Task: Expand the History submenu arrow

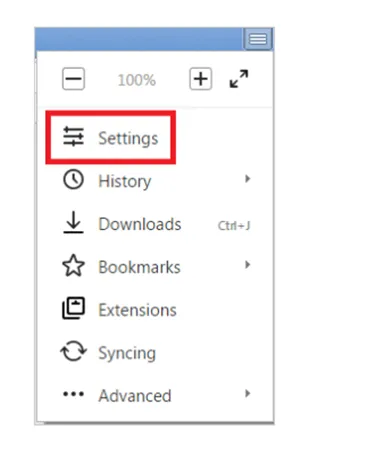Action: tap(247, 179)
